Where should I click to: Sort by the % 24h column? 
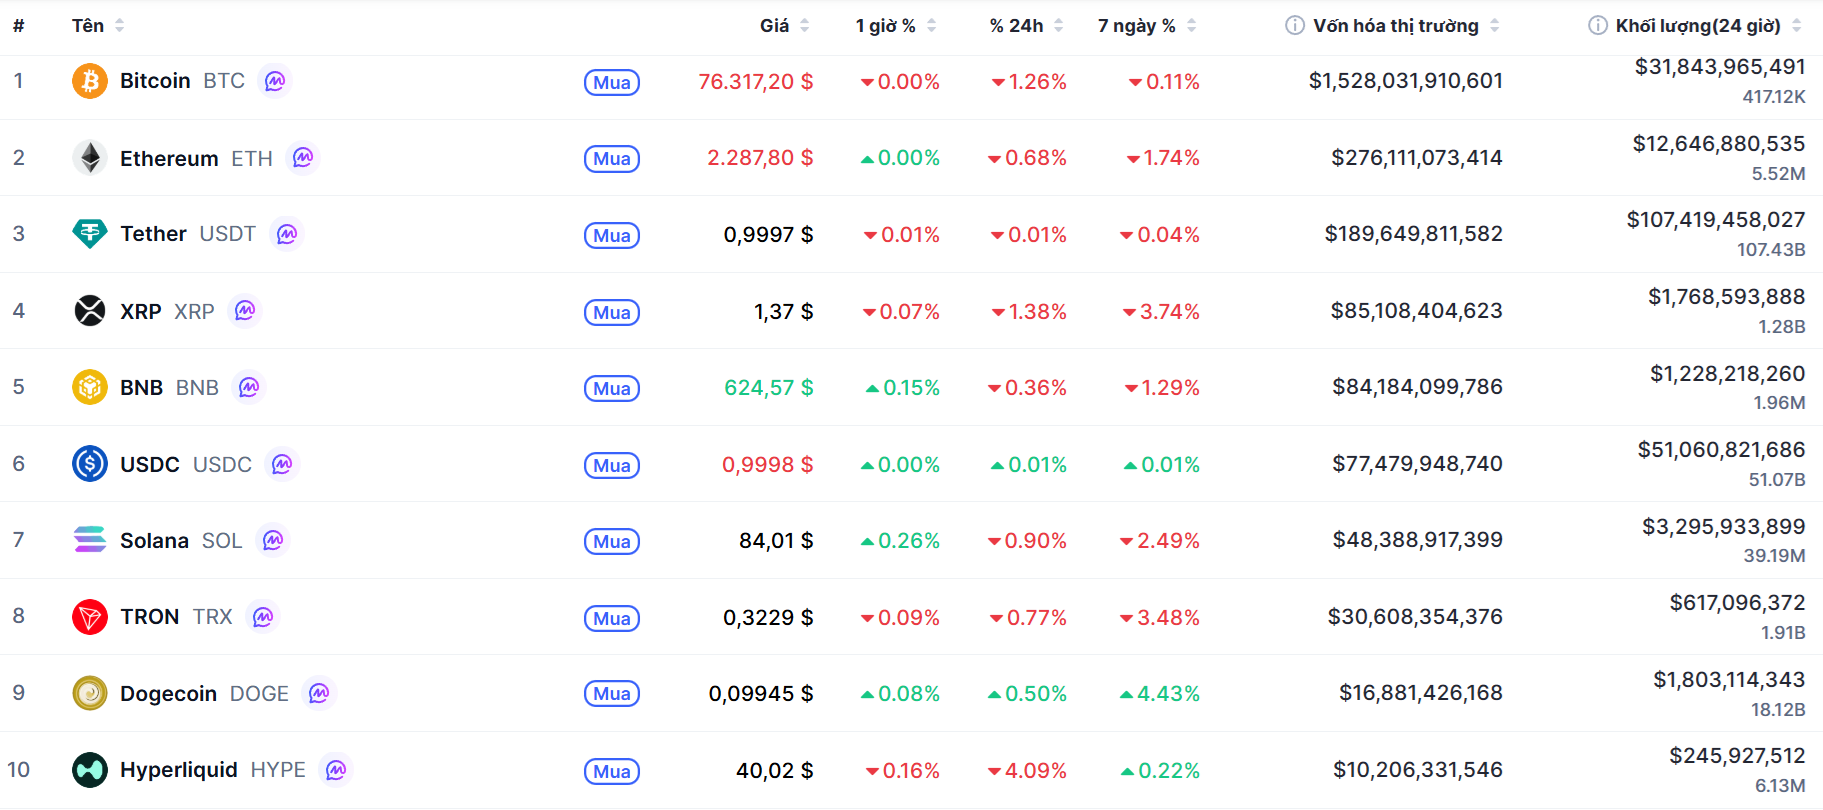click(1016, 25)
